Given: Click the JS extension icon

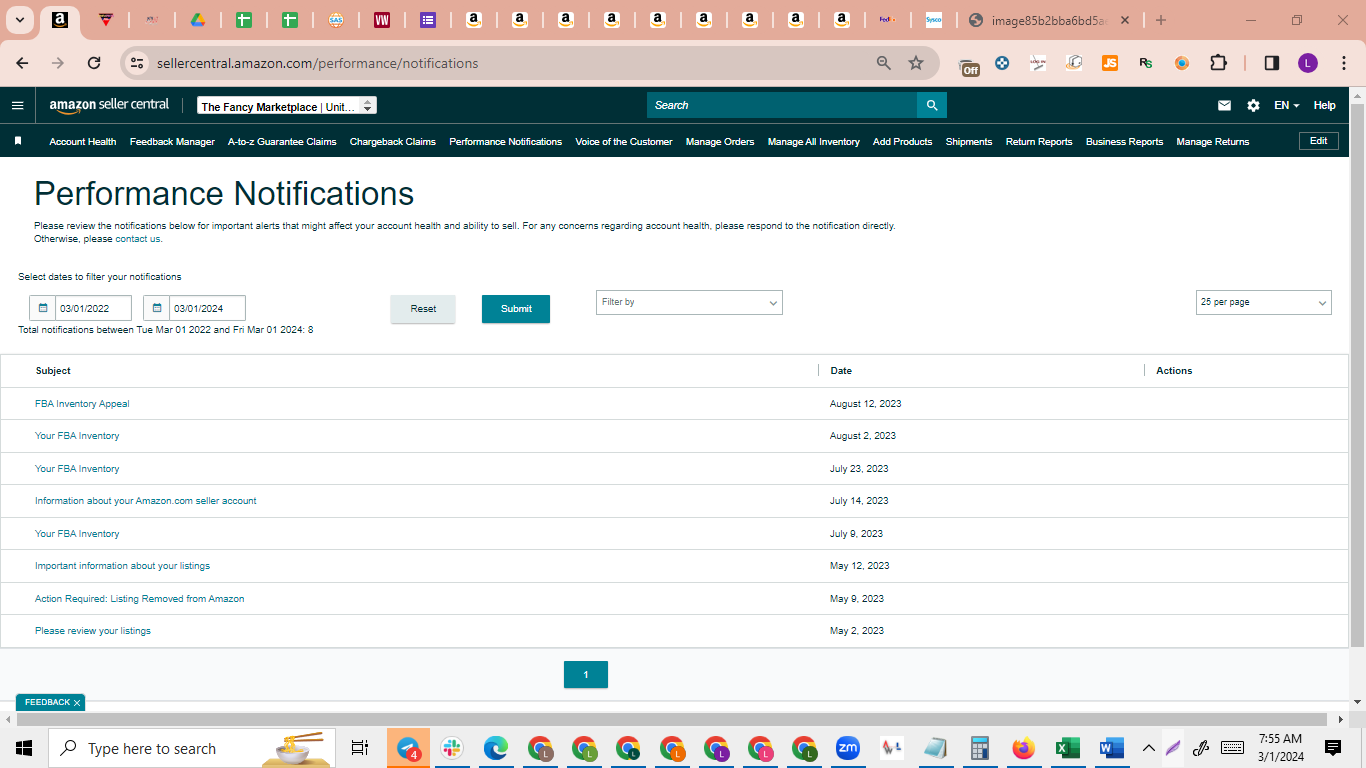Looking at the screenshot, I should 1110,63.
